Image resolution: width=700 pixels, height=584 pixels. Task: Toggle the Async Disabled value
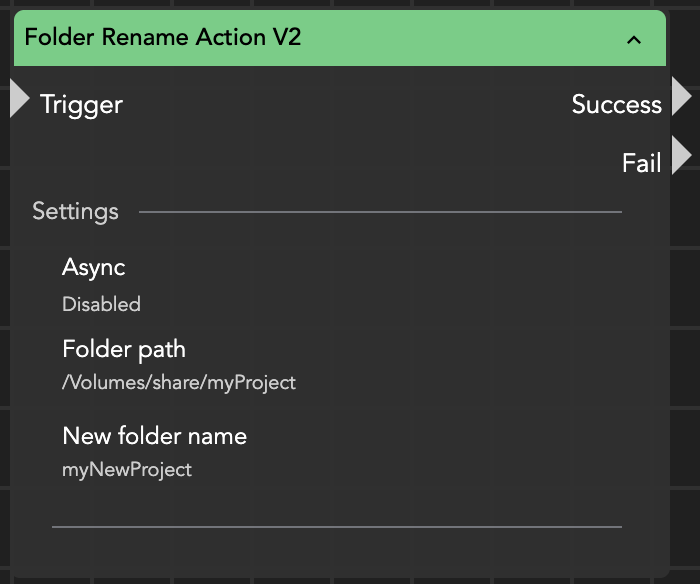point(101,304)
